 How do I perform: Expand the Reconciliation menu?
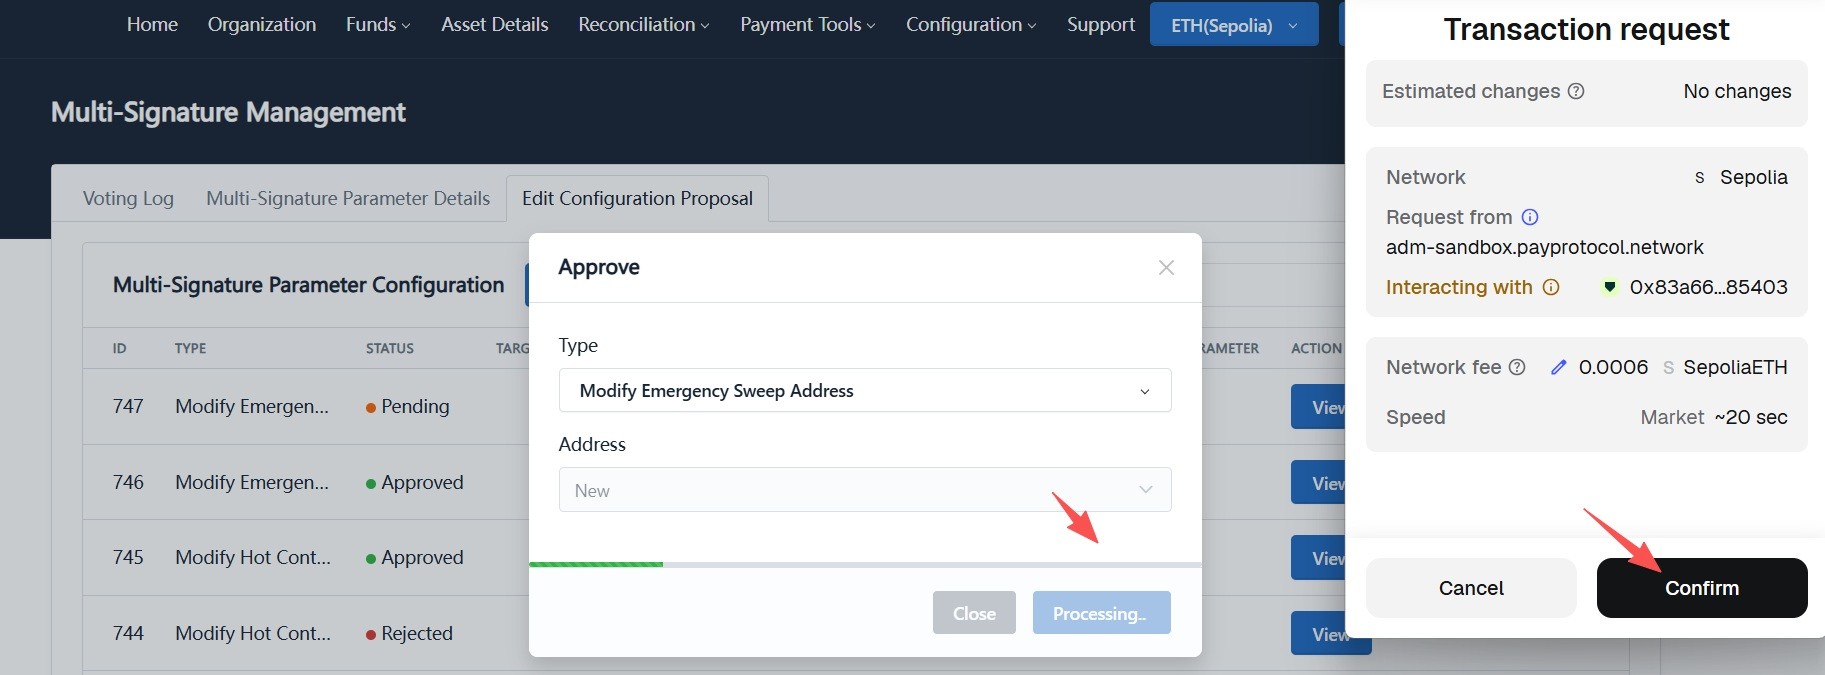644,24
